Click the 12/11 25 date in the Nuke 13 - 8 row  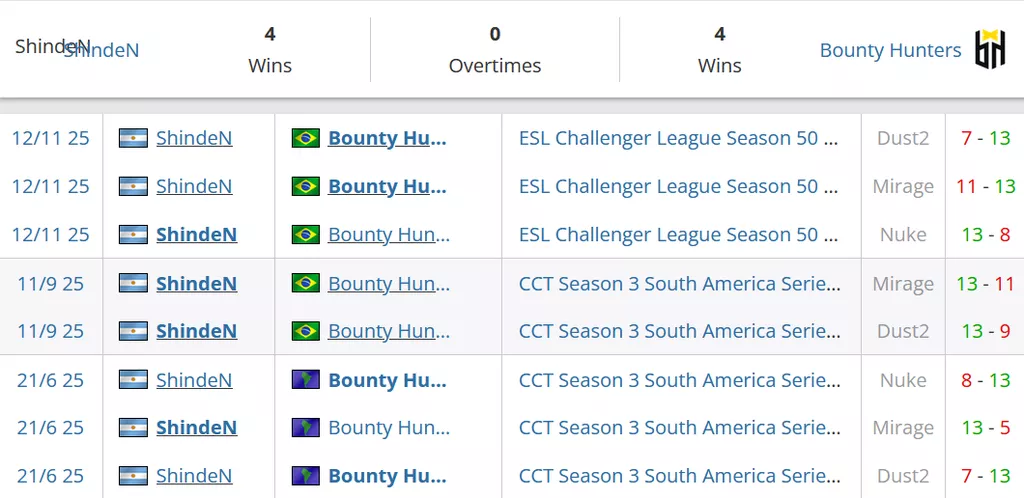tap(51, 234)
